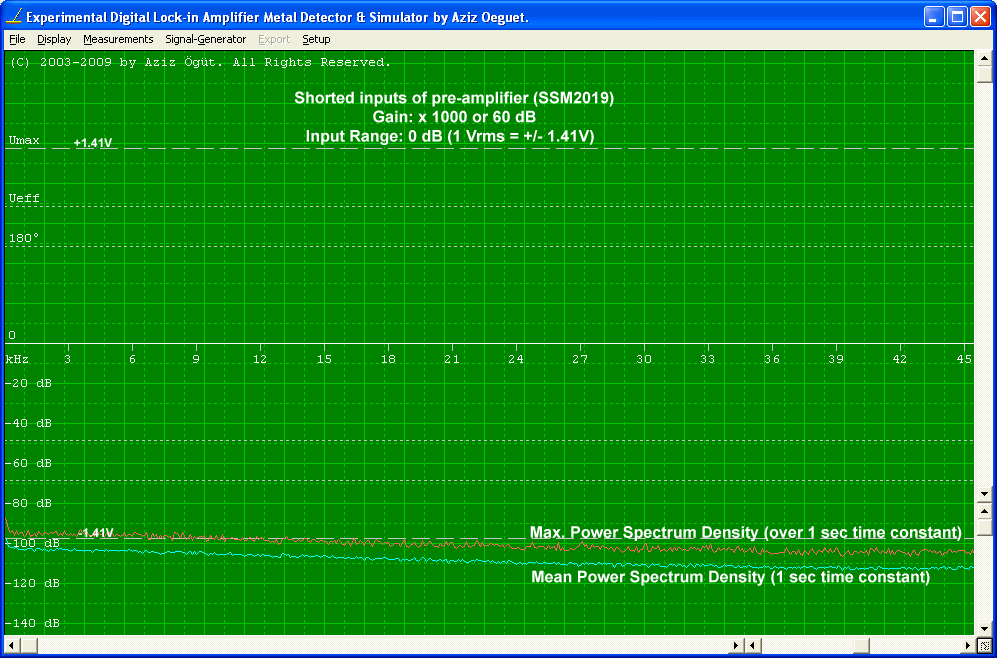
Task: Click left arrow of long horizontal scrollbar
Action: (x=11, y=646)
